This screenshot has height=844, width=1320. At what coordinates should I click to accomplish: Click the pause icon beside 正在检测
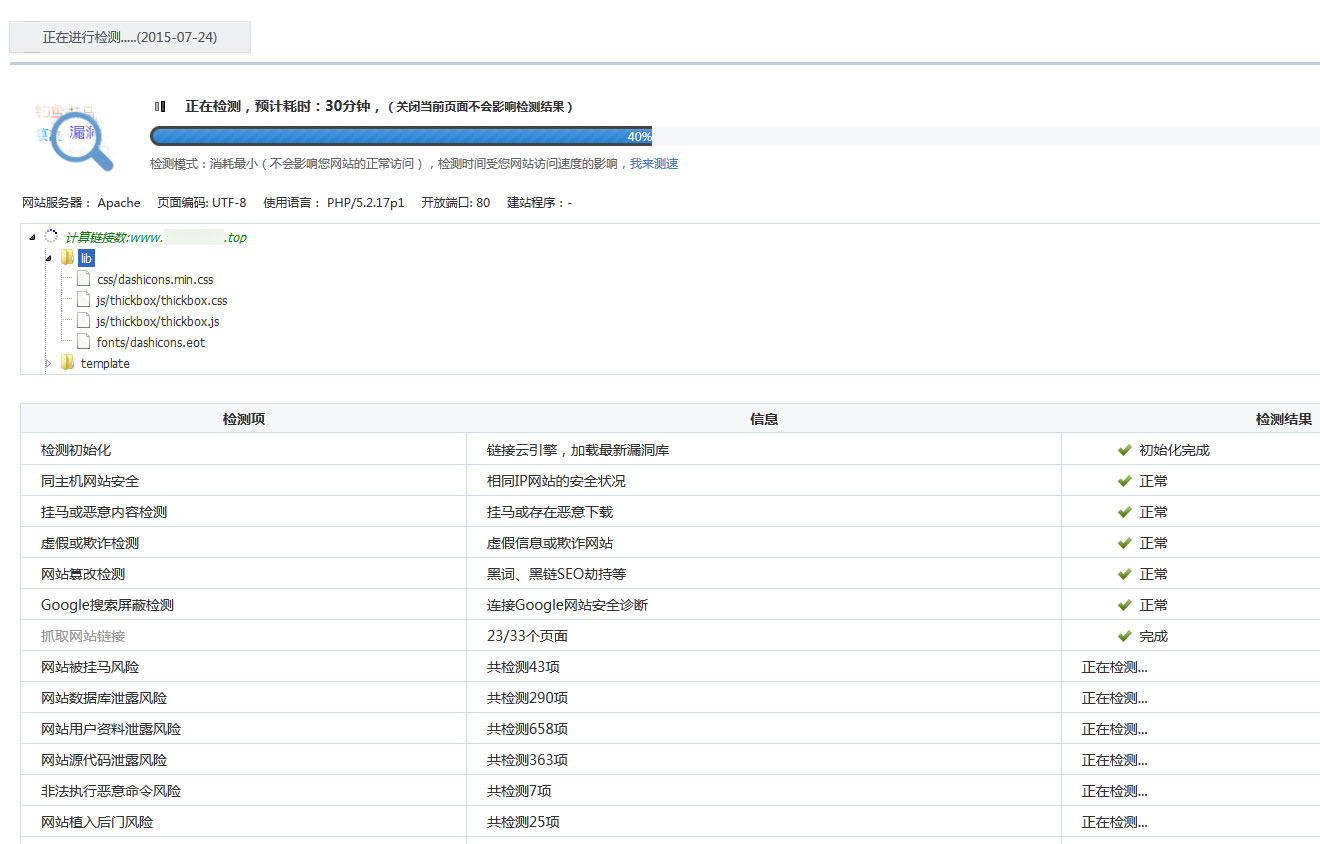click(x=160, y=106)
